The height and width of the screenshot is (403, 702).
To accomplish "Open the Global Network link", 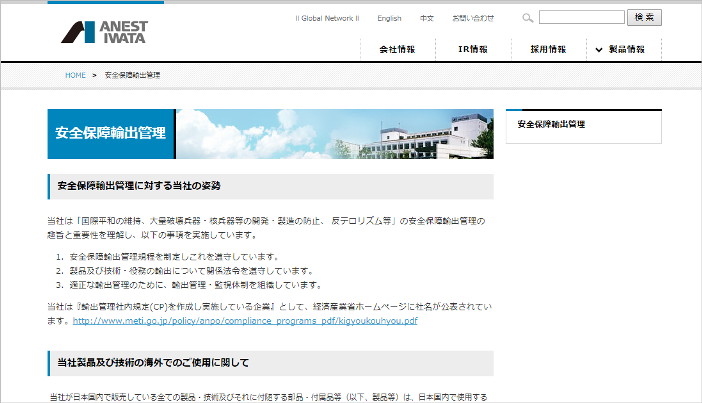I will [327, 18].
